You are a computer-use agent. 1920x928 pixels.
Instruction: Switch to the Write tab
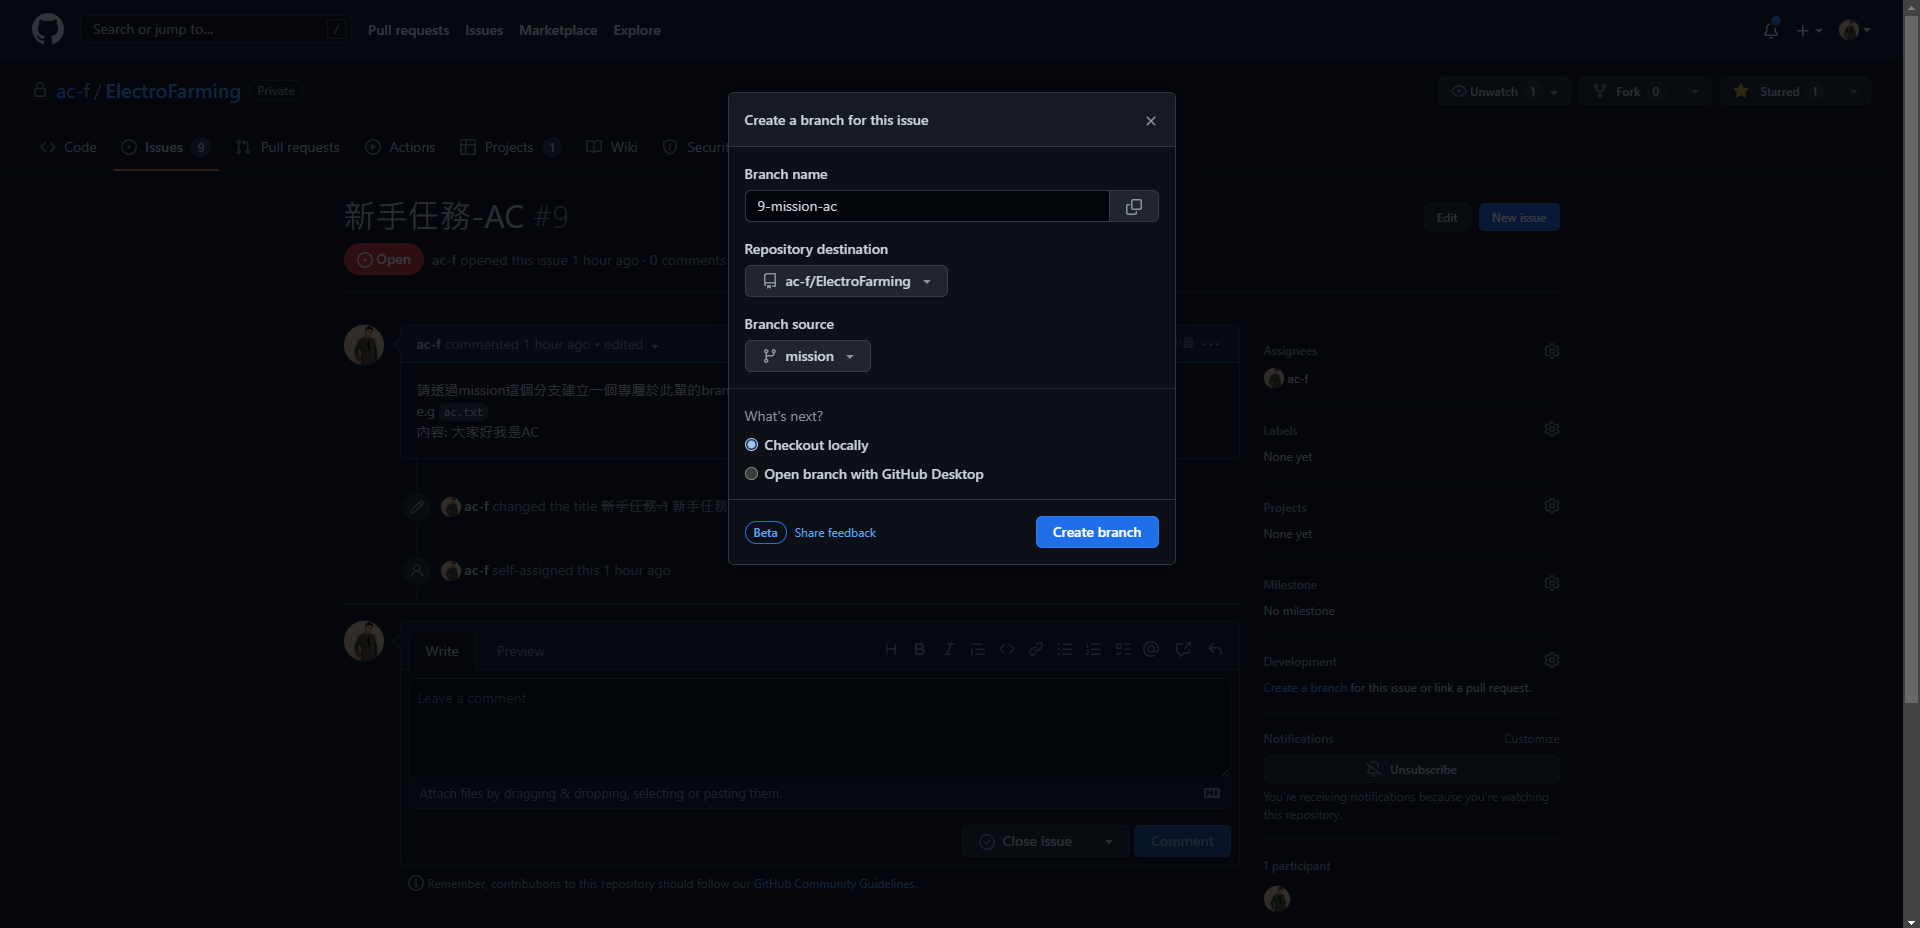point(442,651)
